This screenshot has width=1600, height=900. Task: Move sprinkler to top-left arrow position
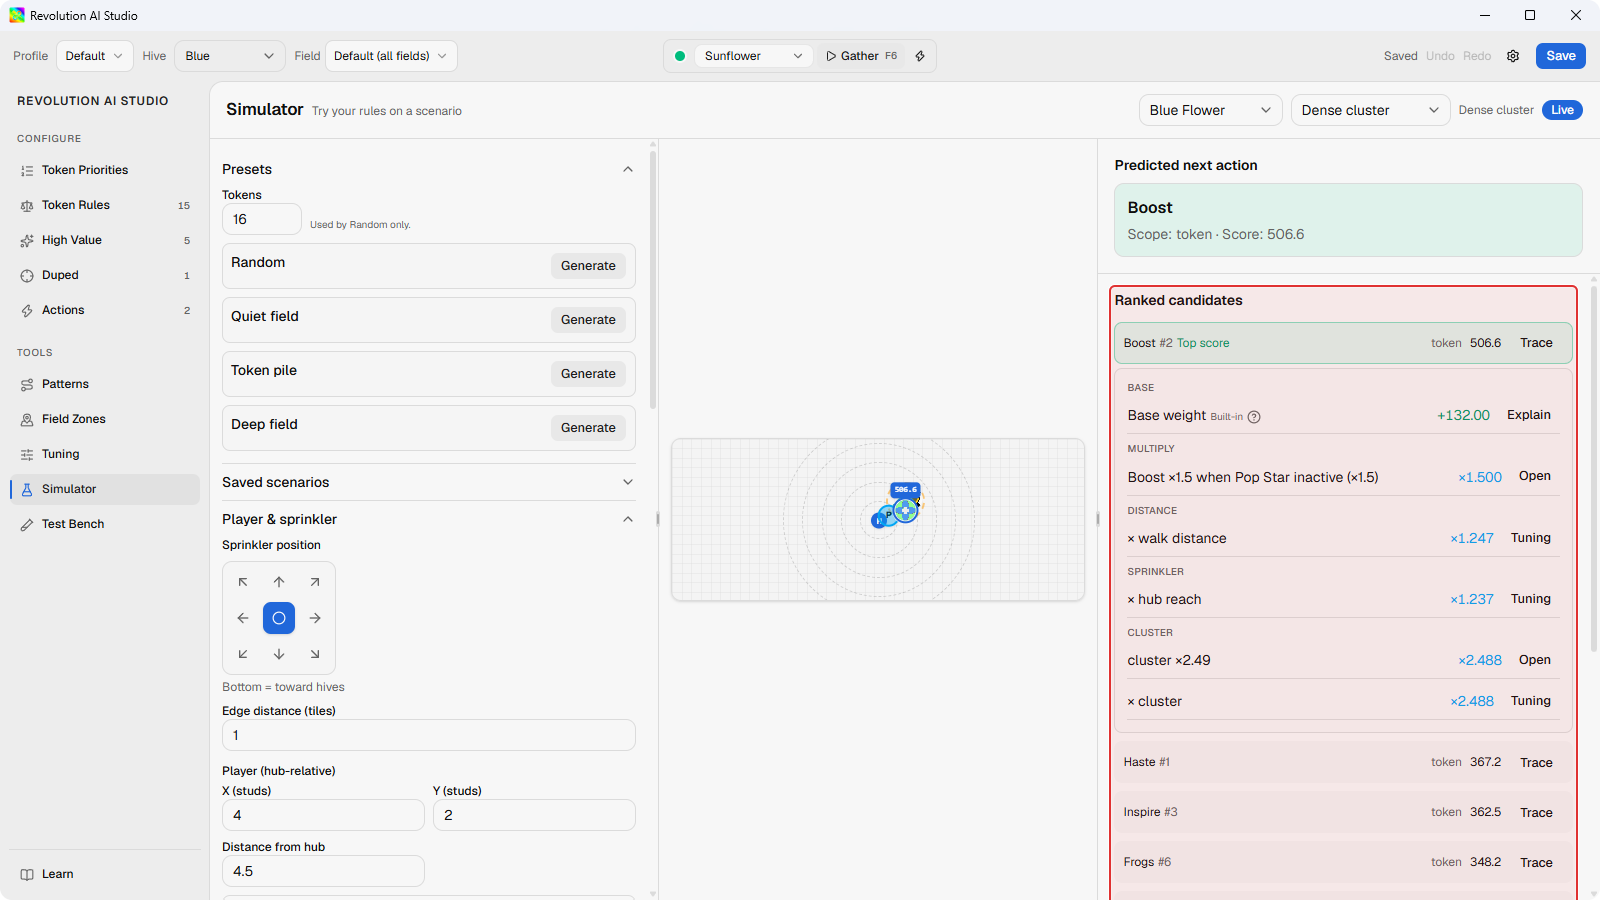point(243,582)
